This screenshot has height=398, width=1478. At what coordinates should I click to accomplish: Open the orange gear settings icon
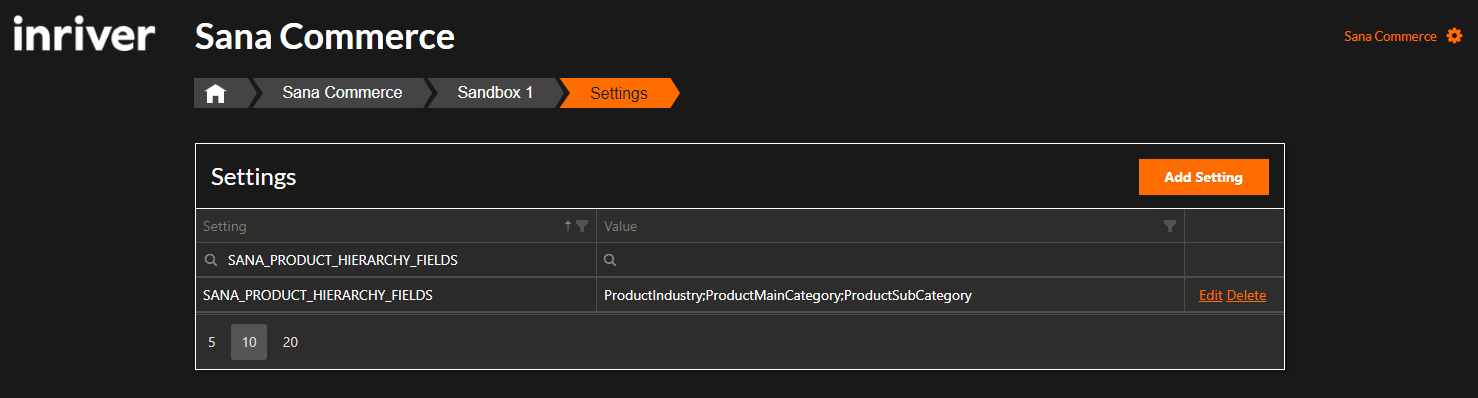coord(1455,36)
